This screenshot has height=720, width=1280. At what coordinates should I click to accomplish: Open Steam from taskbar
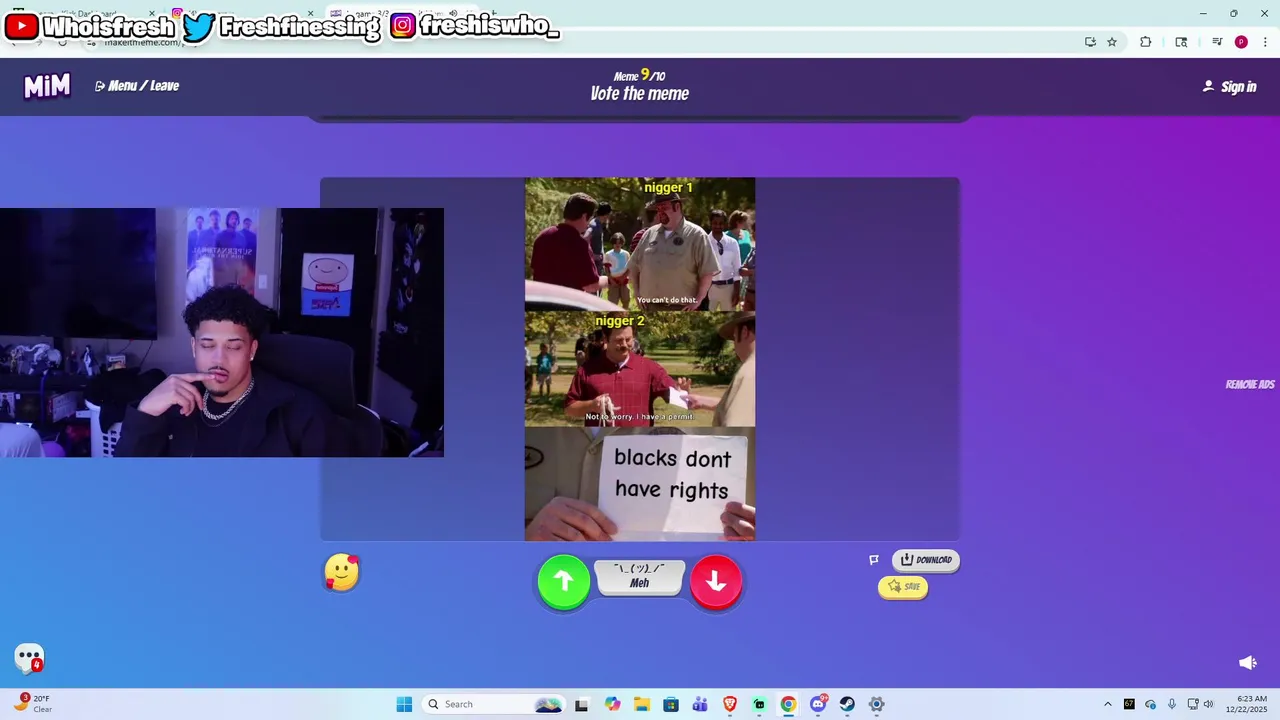(x=847, y=704)
